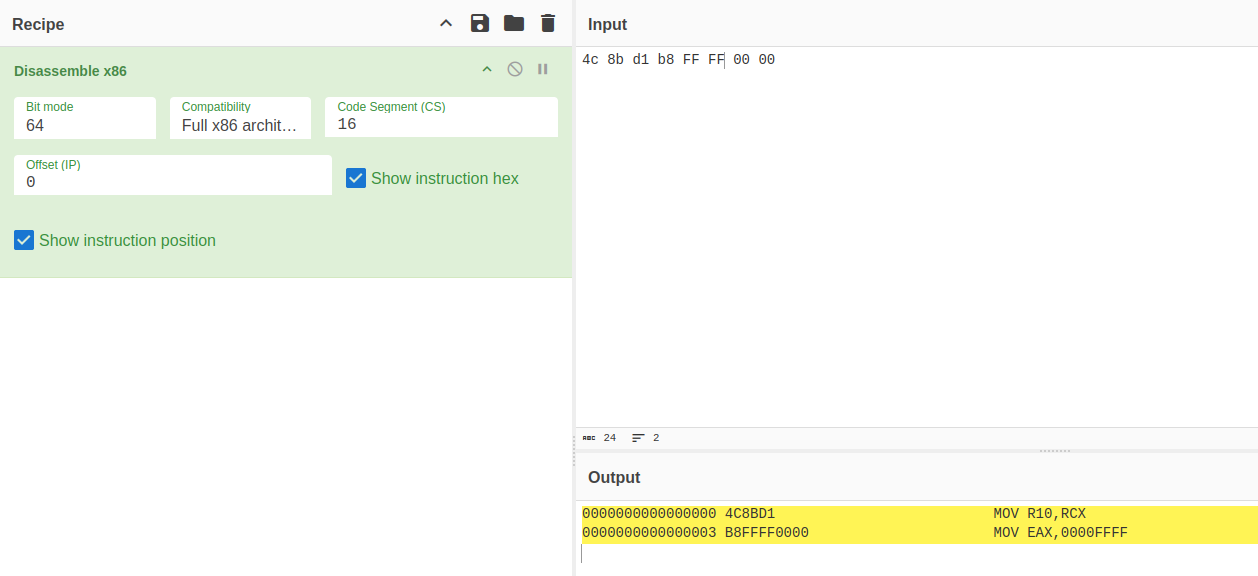1258x576 pixels.
Task: Click the 4C8BD1 hex bytes in Output
Action: click(750, 514)
